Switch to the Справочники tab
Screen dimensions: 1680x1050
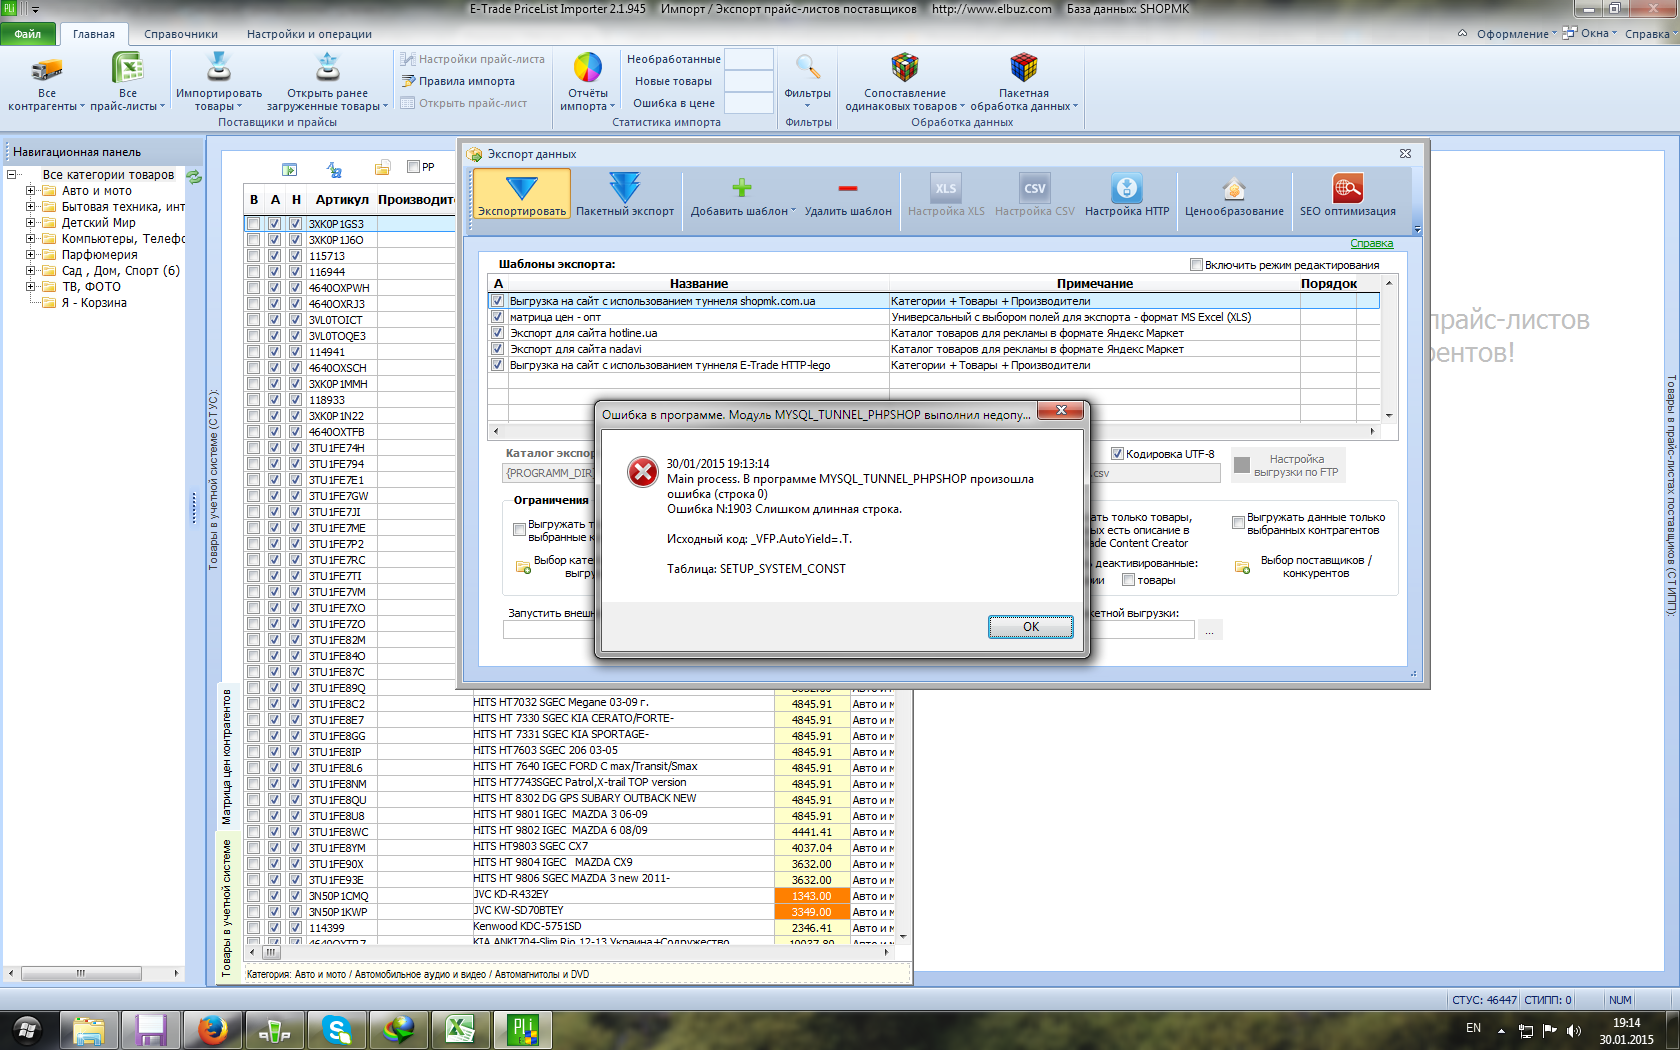coord(181,34)
